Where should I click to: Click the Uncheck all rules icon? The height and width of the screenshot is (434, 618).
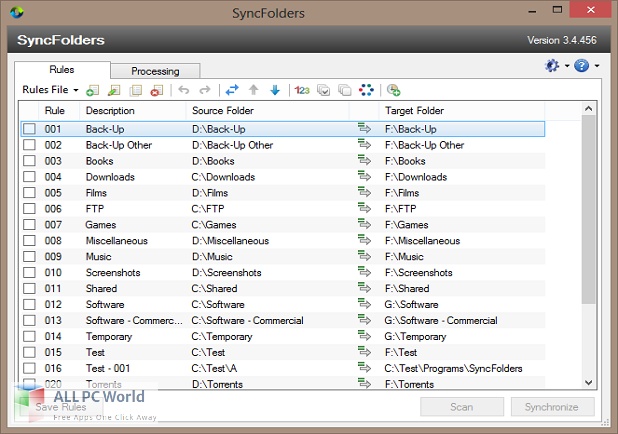345,90
